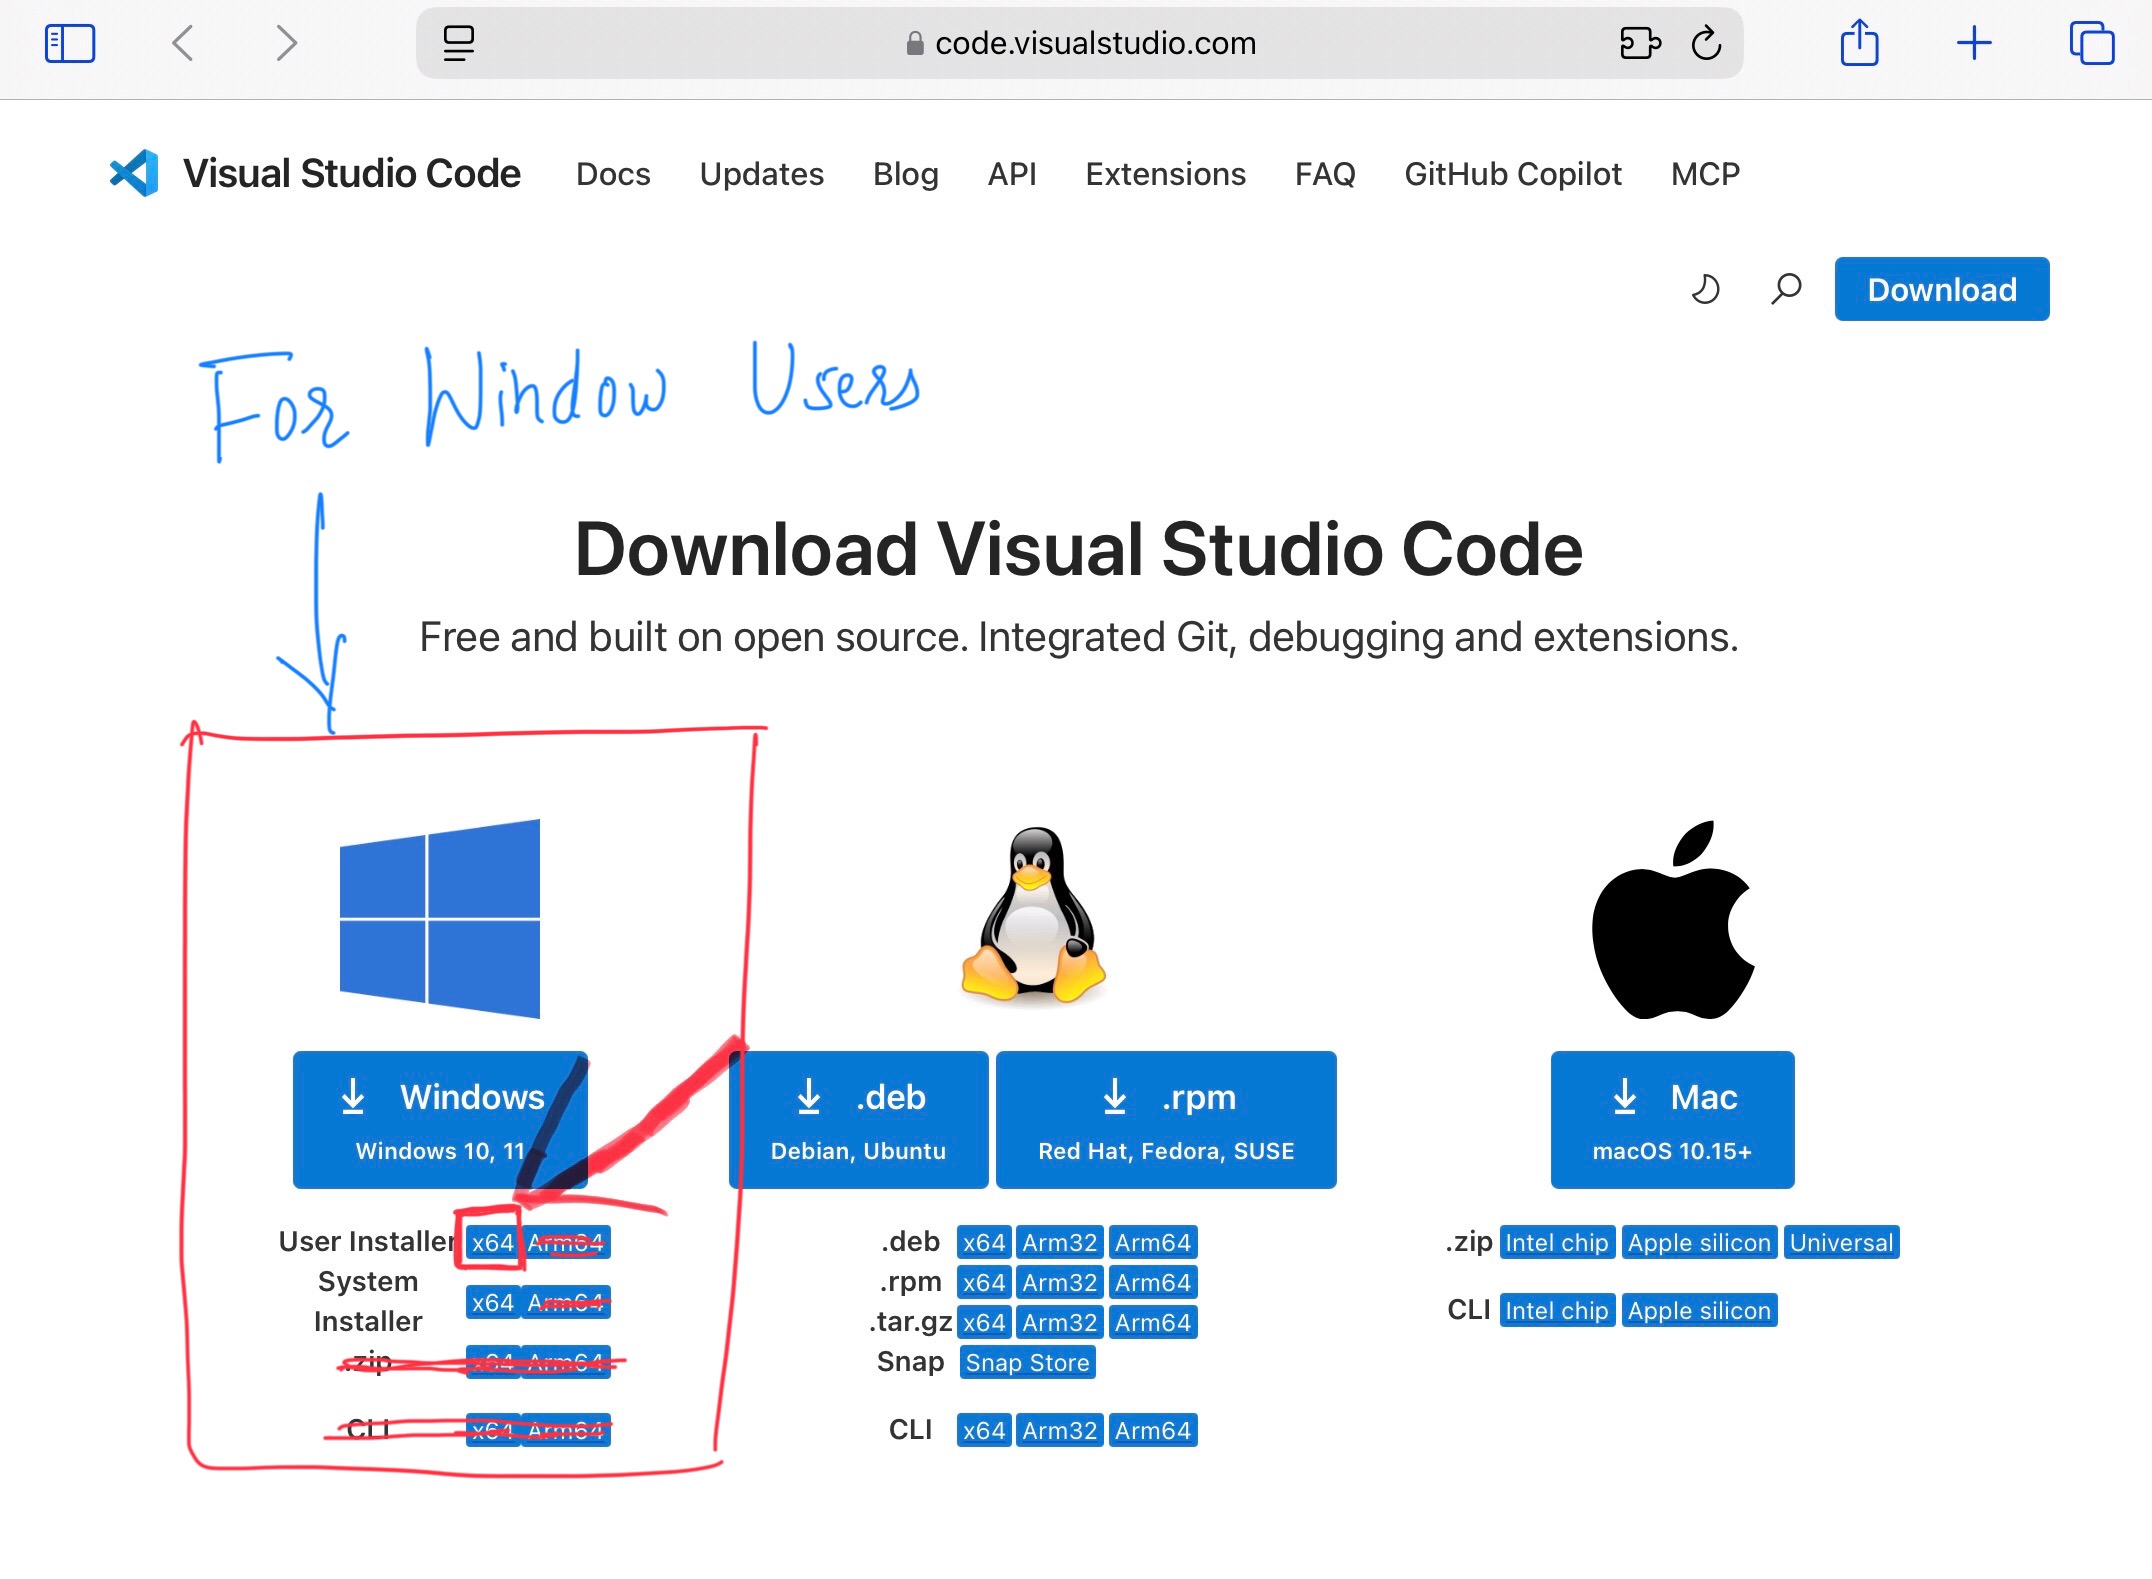The image size is (2152, 1579).
Task: Click the Download Visual Studio Code heading
Action: (1079, 549)
